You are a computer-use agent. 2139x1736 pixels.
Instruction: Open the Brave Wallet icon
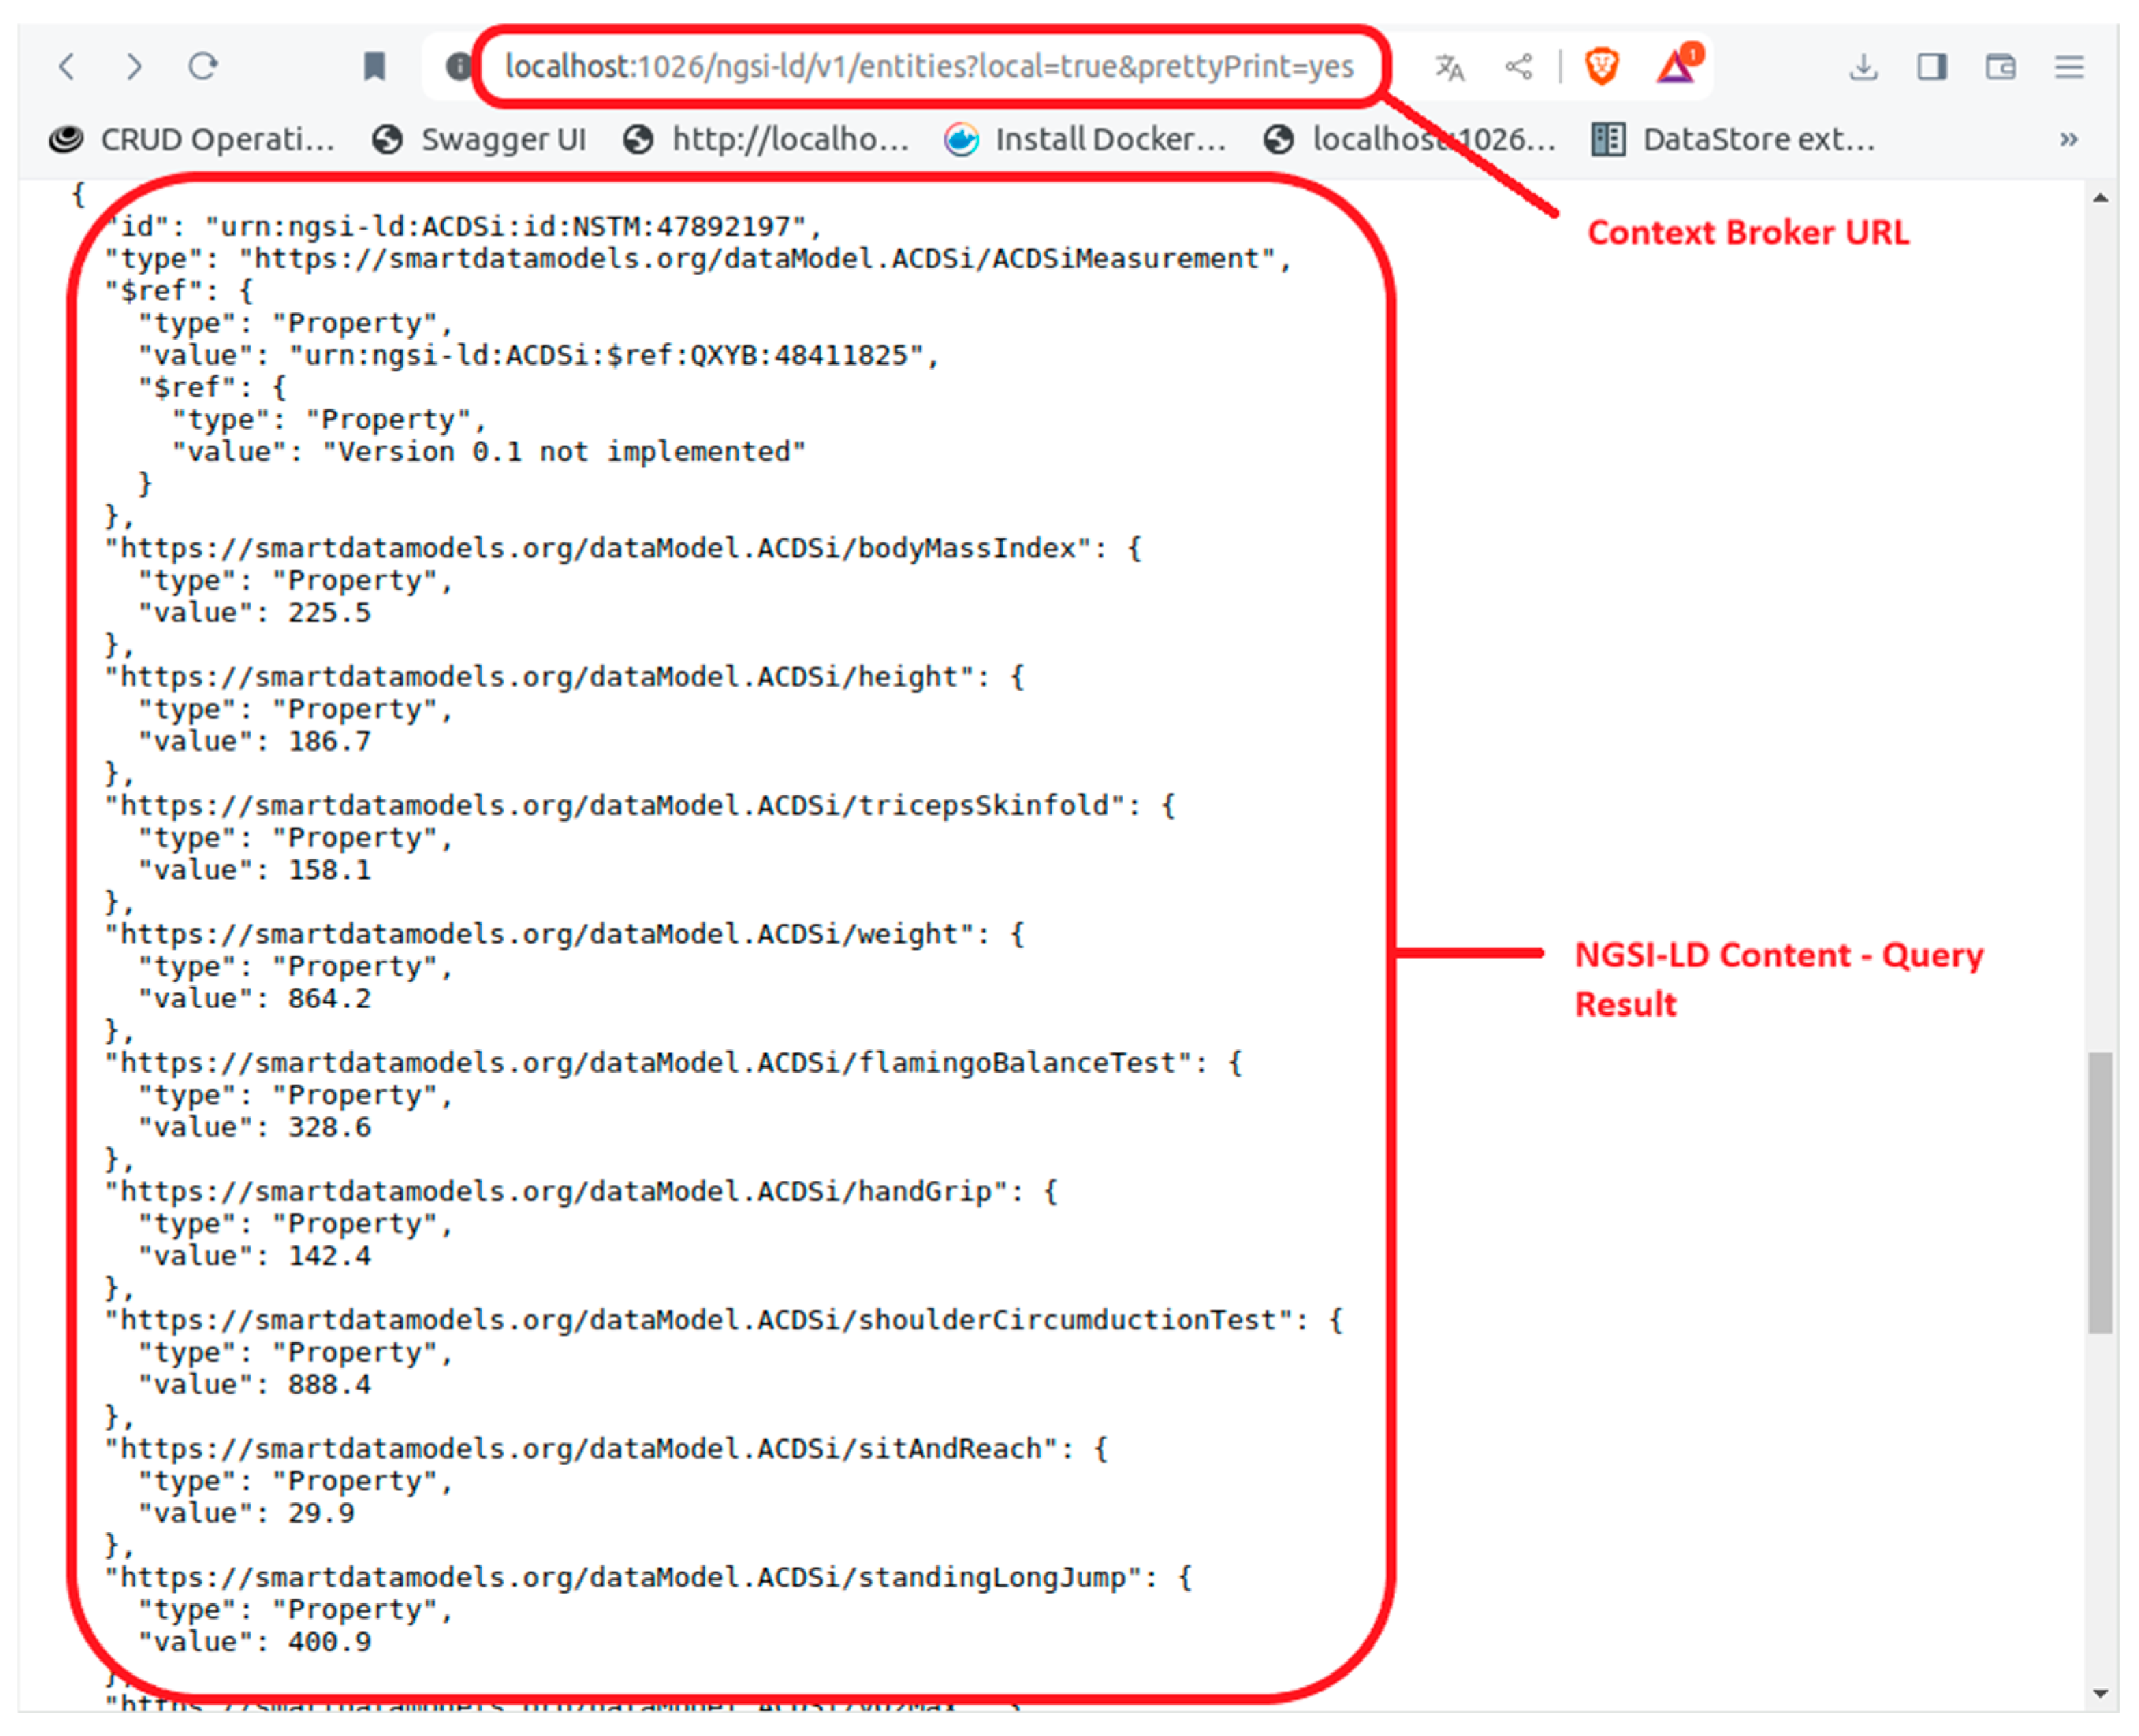2000,67
